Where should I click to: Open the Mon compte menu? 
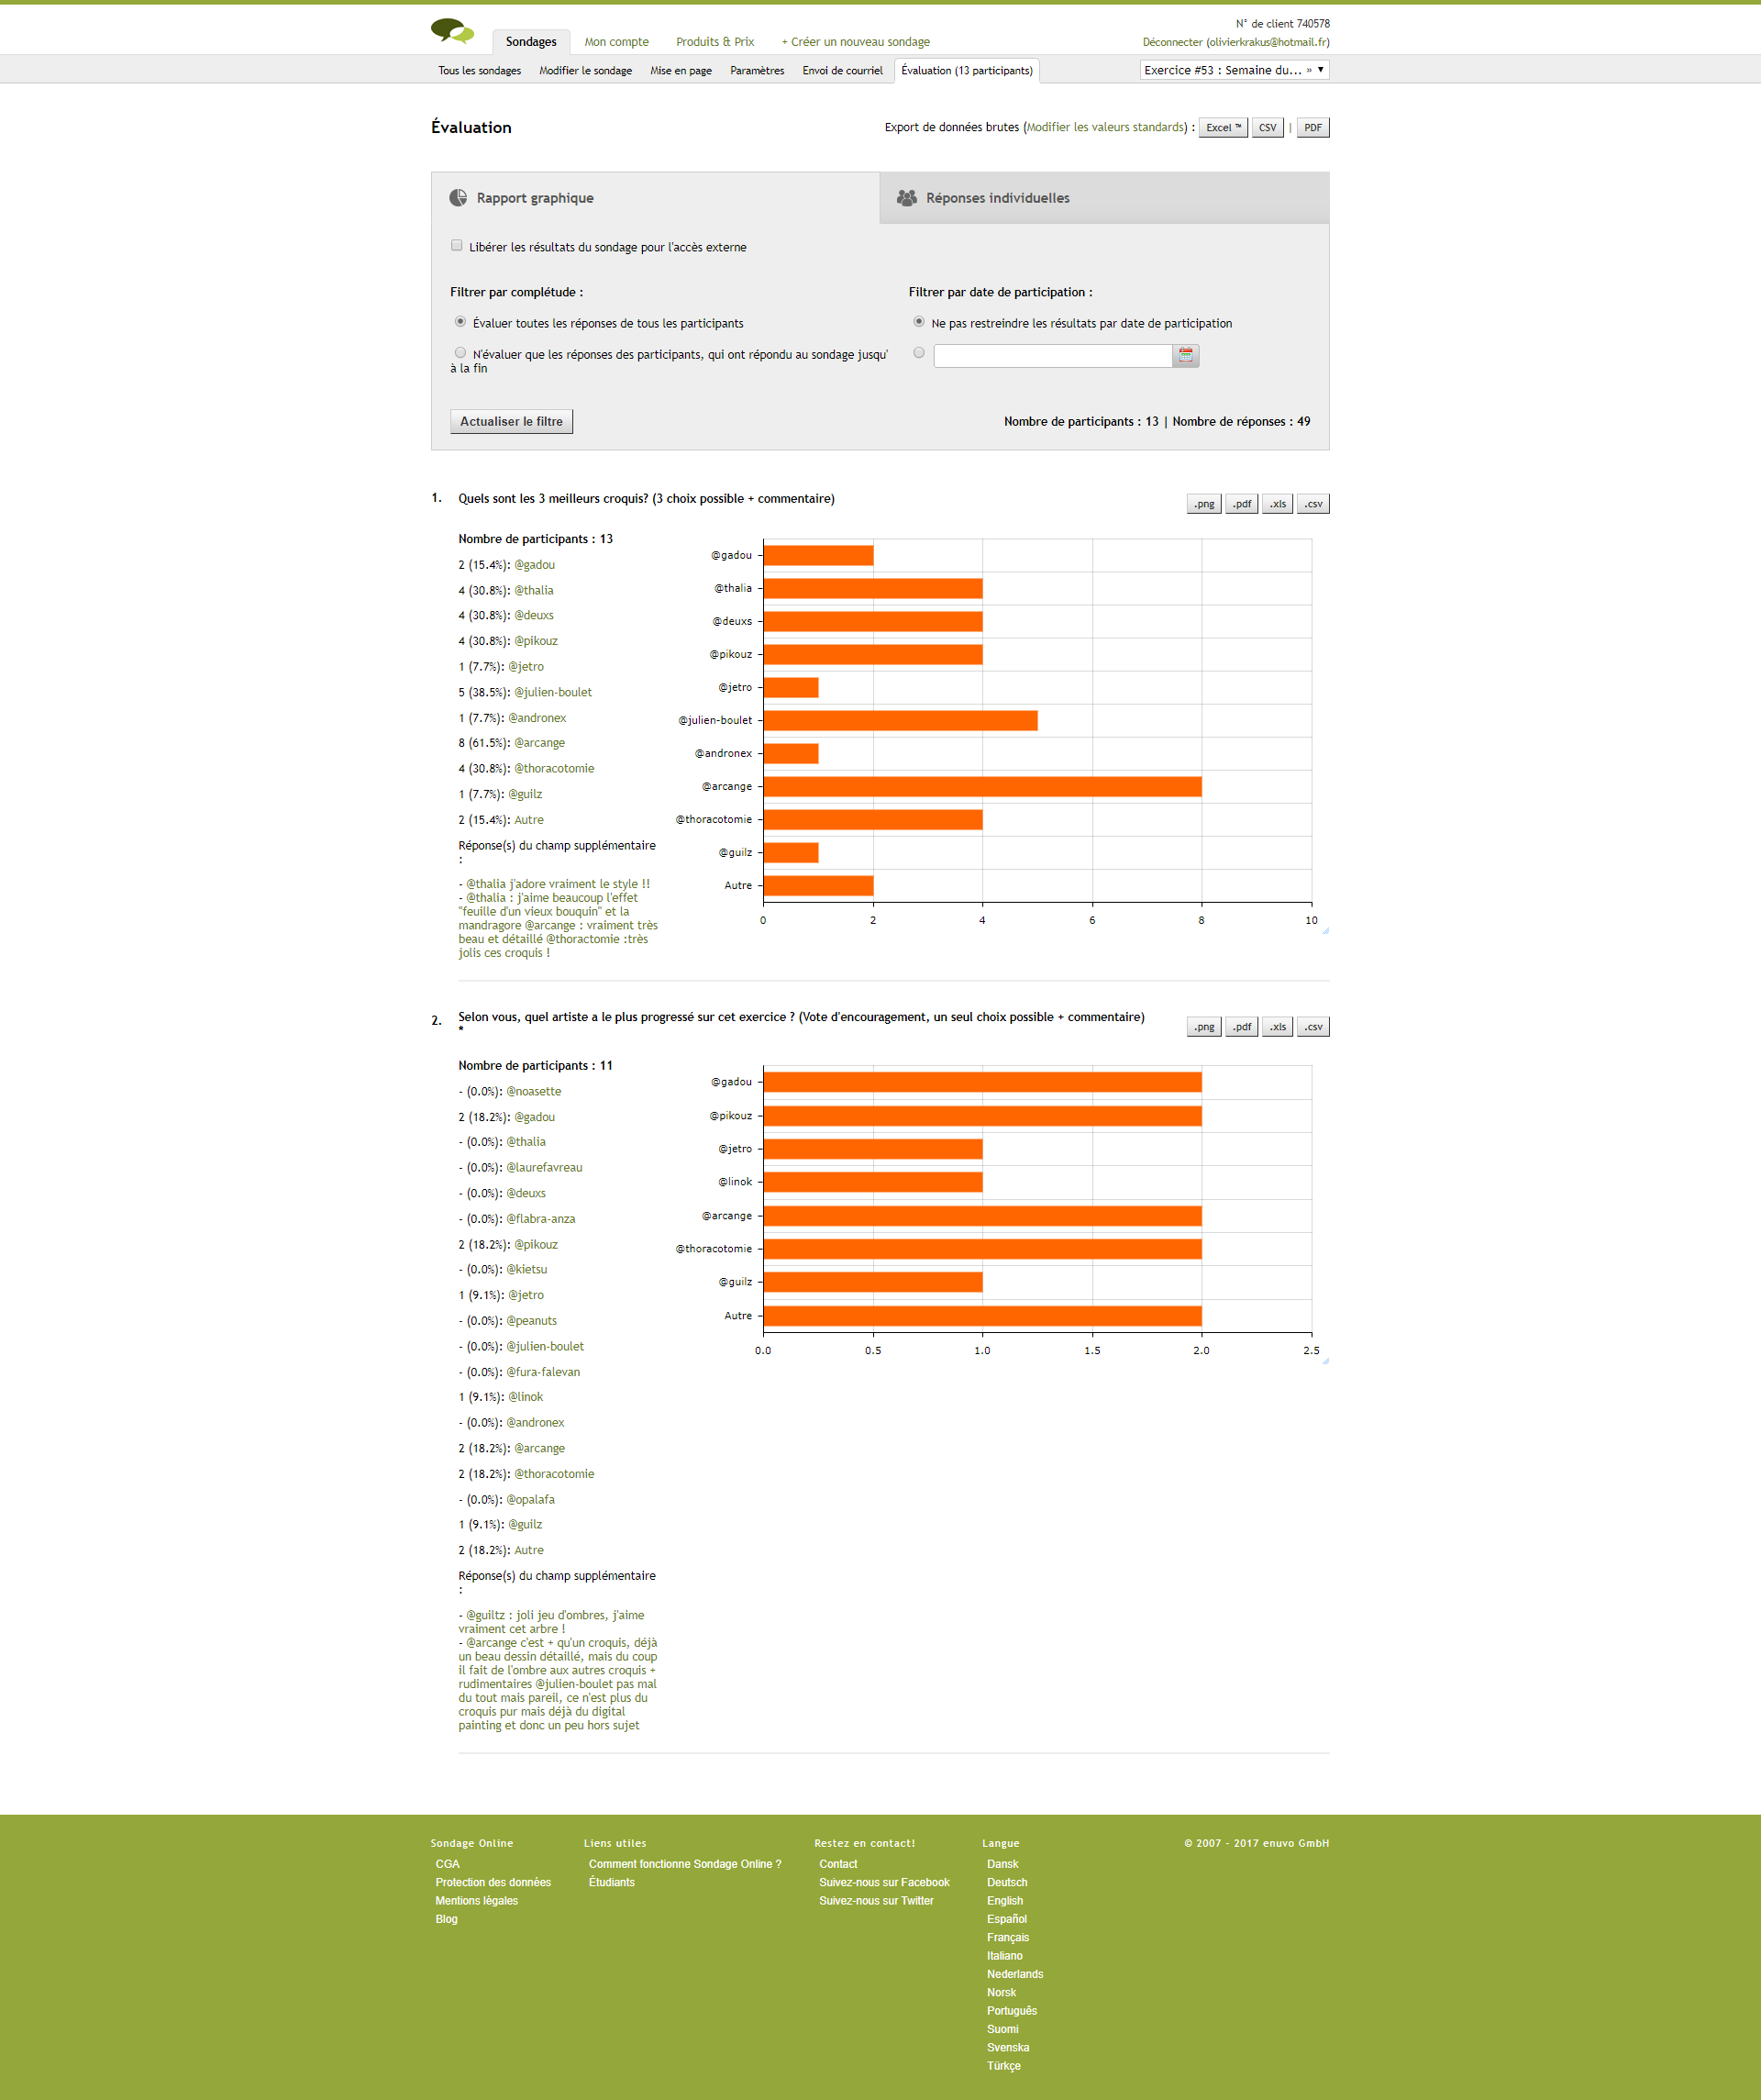click(616, 42)
